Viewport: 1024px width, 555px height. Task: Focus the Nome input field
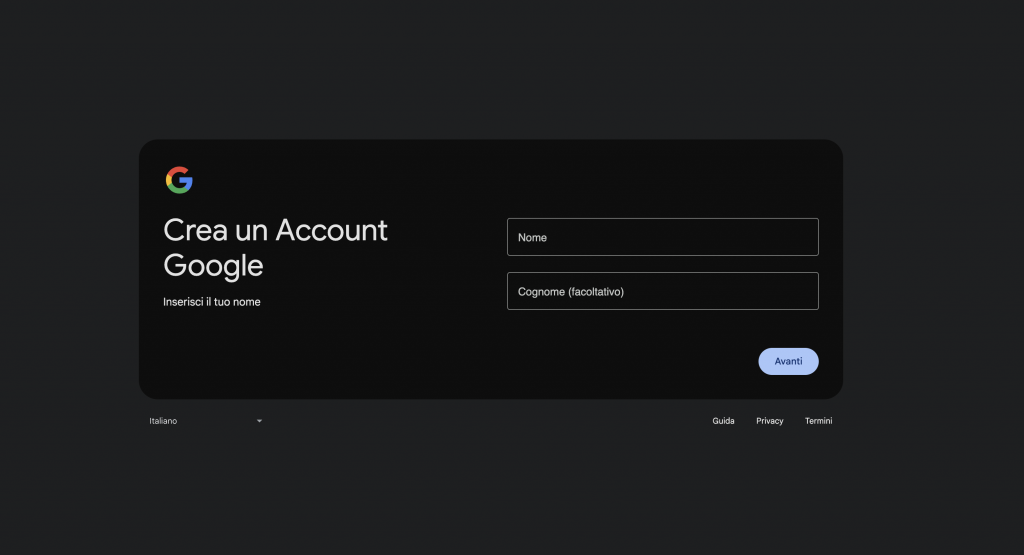(662, 237)
